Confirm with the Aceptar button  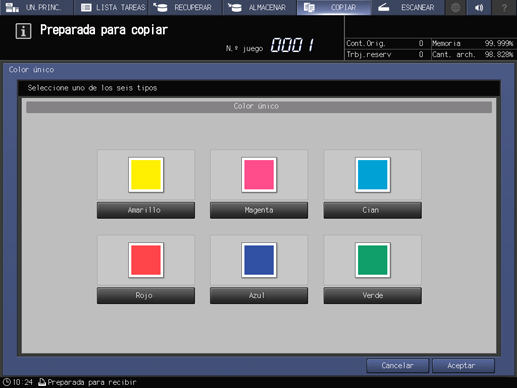(x=463, y=366)
